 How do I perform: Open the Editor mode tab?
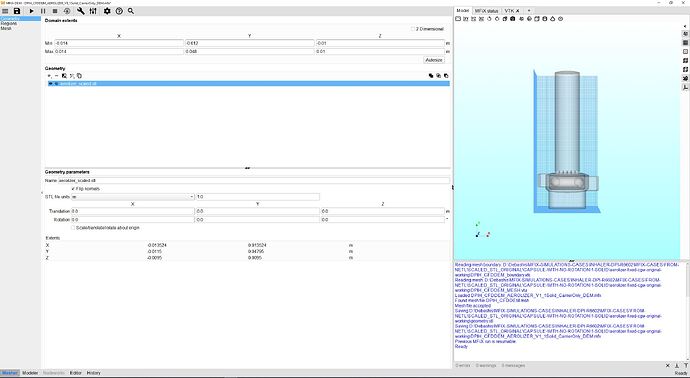tap(76, 373)
